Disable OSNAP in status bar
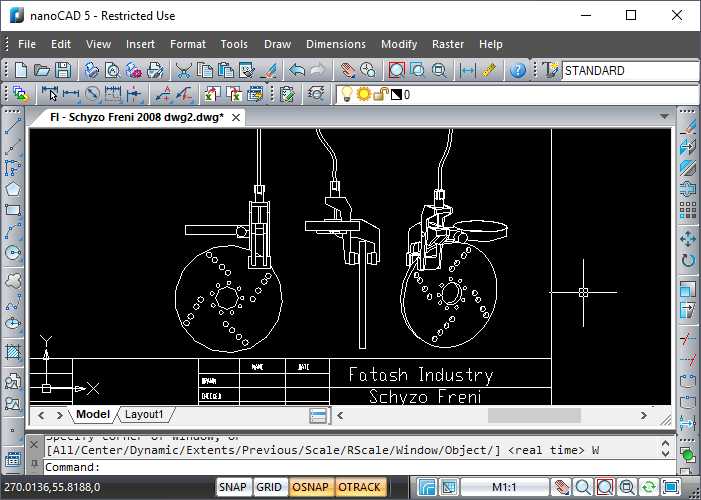Screen dimensions: 701x500 tap(310, 488)
